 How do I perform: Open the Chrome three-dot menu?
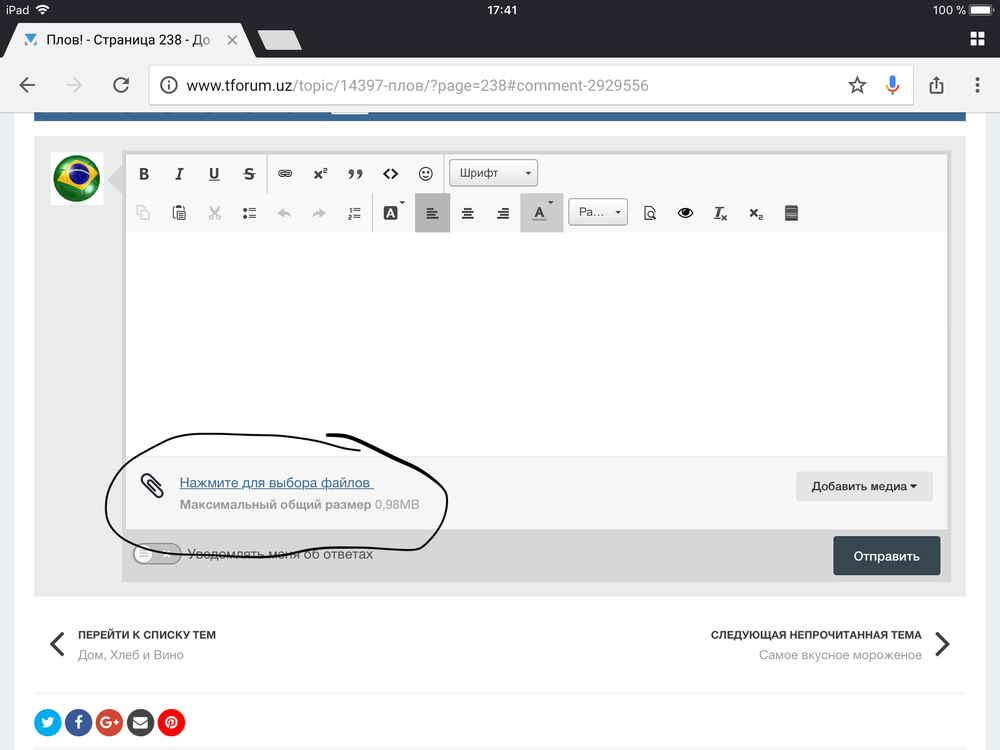point(977,86)
